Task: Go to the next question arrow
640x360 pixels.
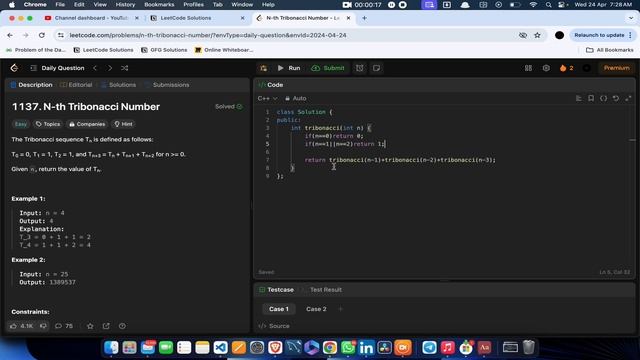Action: [110, 68]
